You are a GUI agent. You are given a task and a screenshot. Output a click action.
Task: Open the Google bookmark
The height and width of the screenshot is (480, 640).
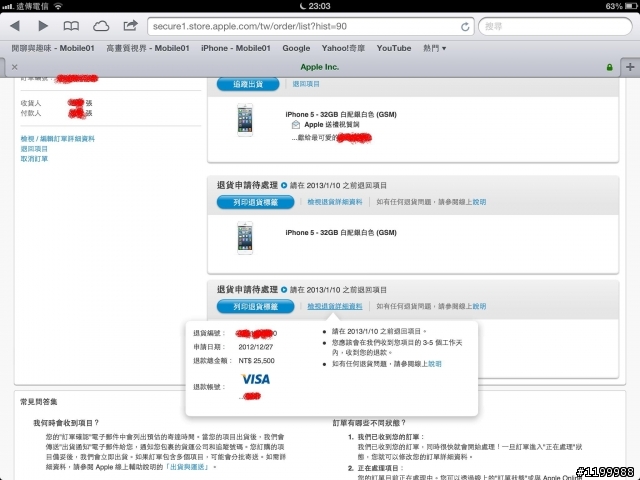click(x=296, y=48)
